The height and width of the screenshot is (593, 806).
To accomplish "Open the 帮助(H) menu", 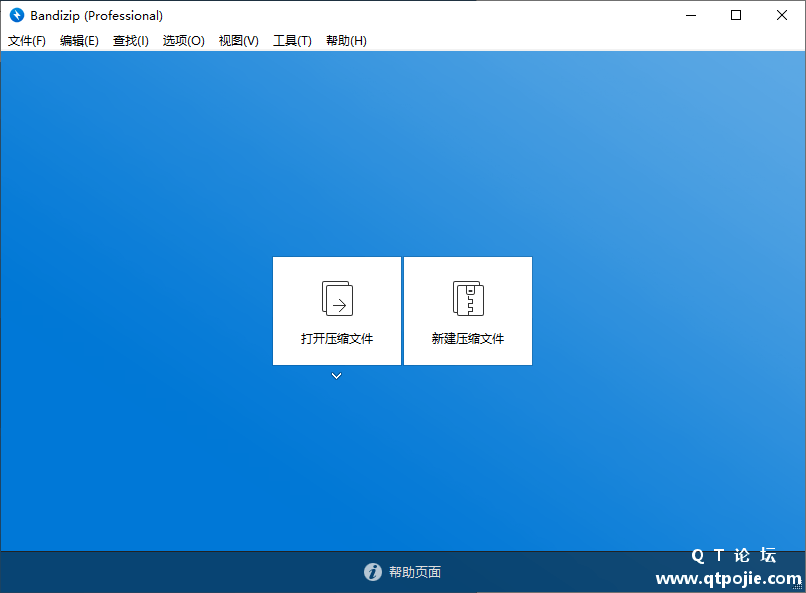I will (346, 41).
